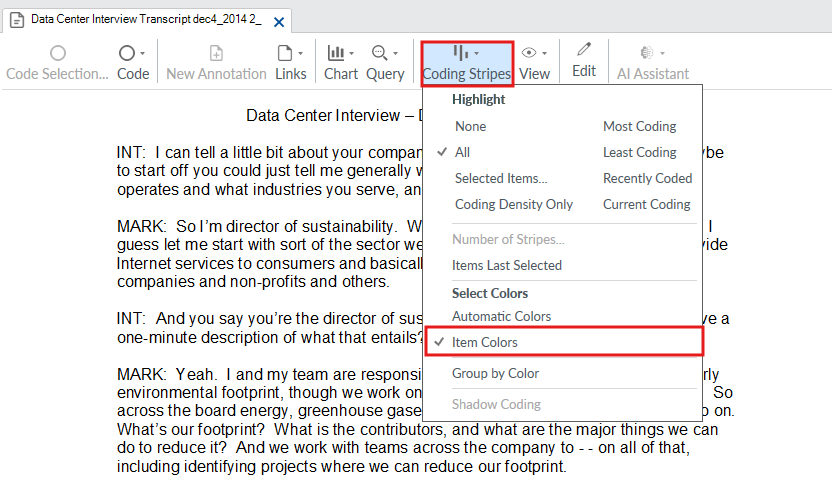Choose Selected Items... in Highlight menu
The height and width of the screenshot is (480, 832).
pyautogui.click(x=501, y=178)
